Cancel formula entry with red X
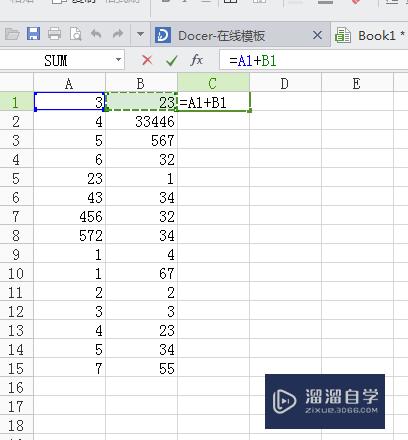 pyautogui.click(x=147, y=60)
